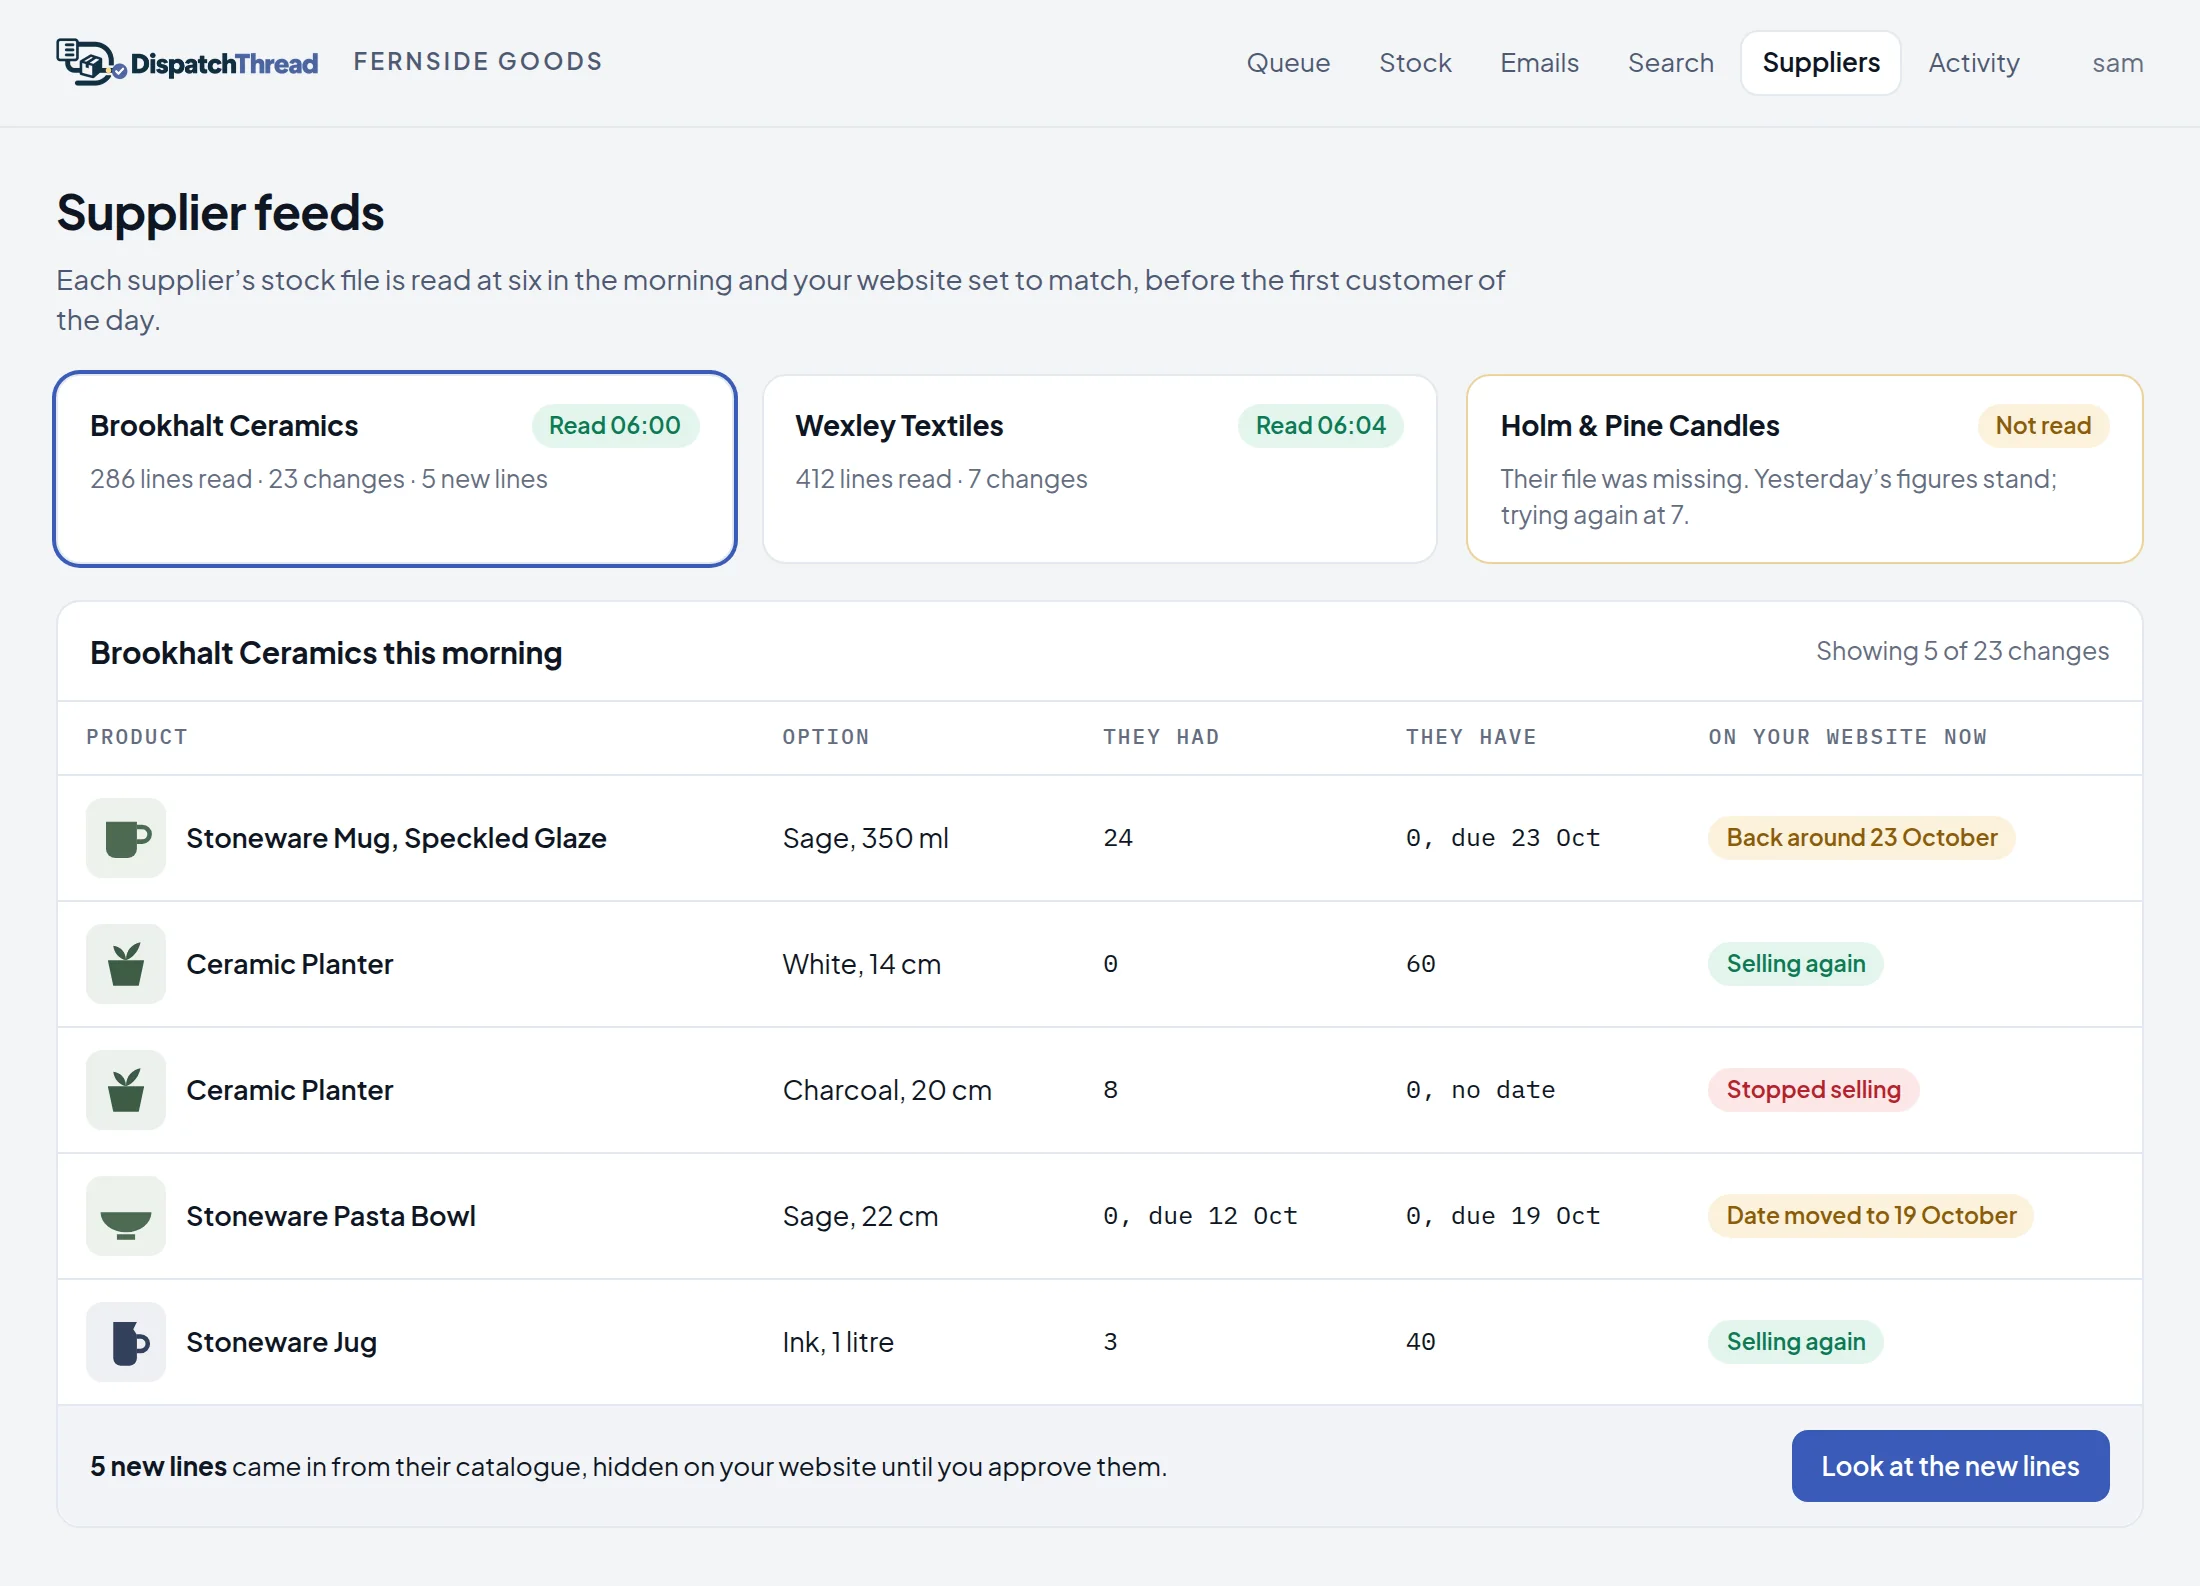The width and height of the screenshot is (2200, 1586).
Task: Open the Holm & Pine Candles supplier card
Action: pyautogui.click(x=1804, y=469)
